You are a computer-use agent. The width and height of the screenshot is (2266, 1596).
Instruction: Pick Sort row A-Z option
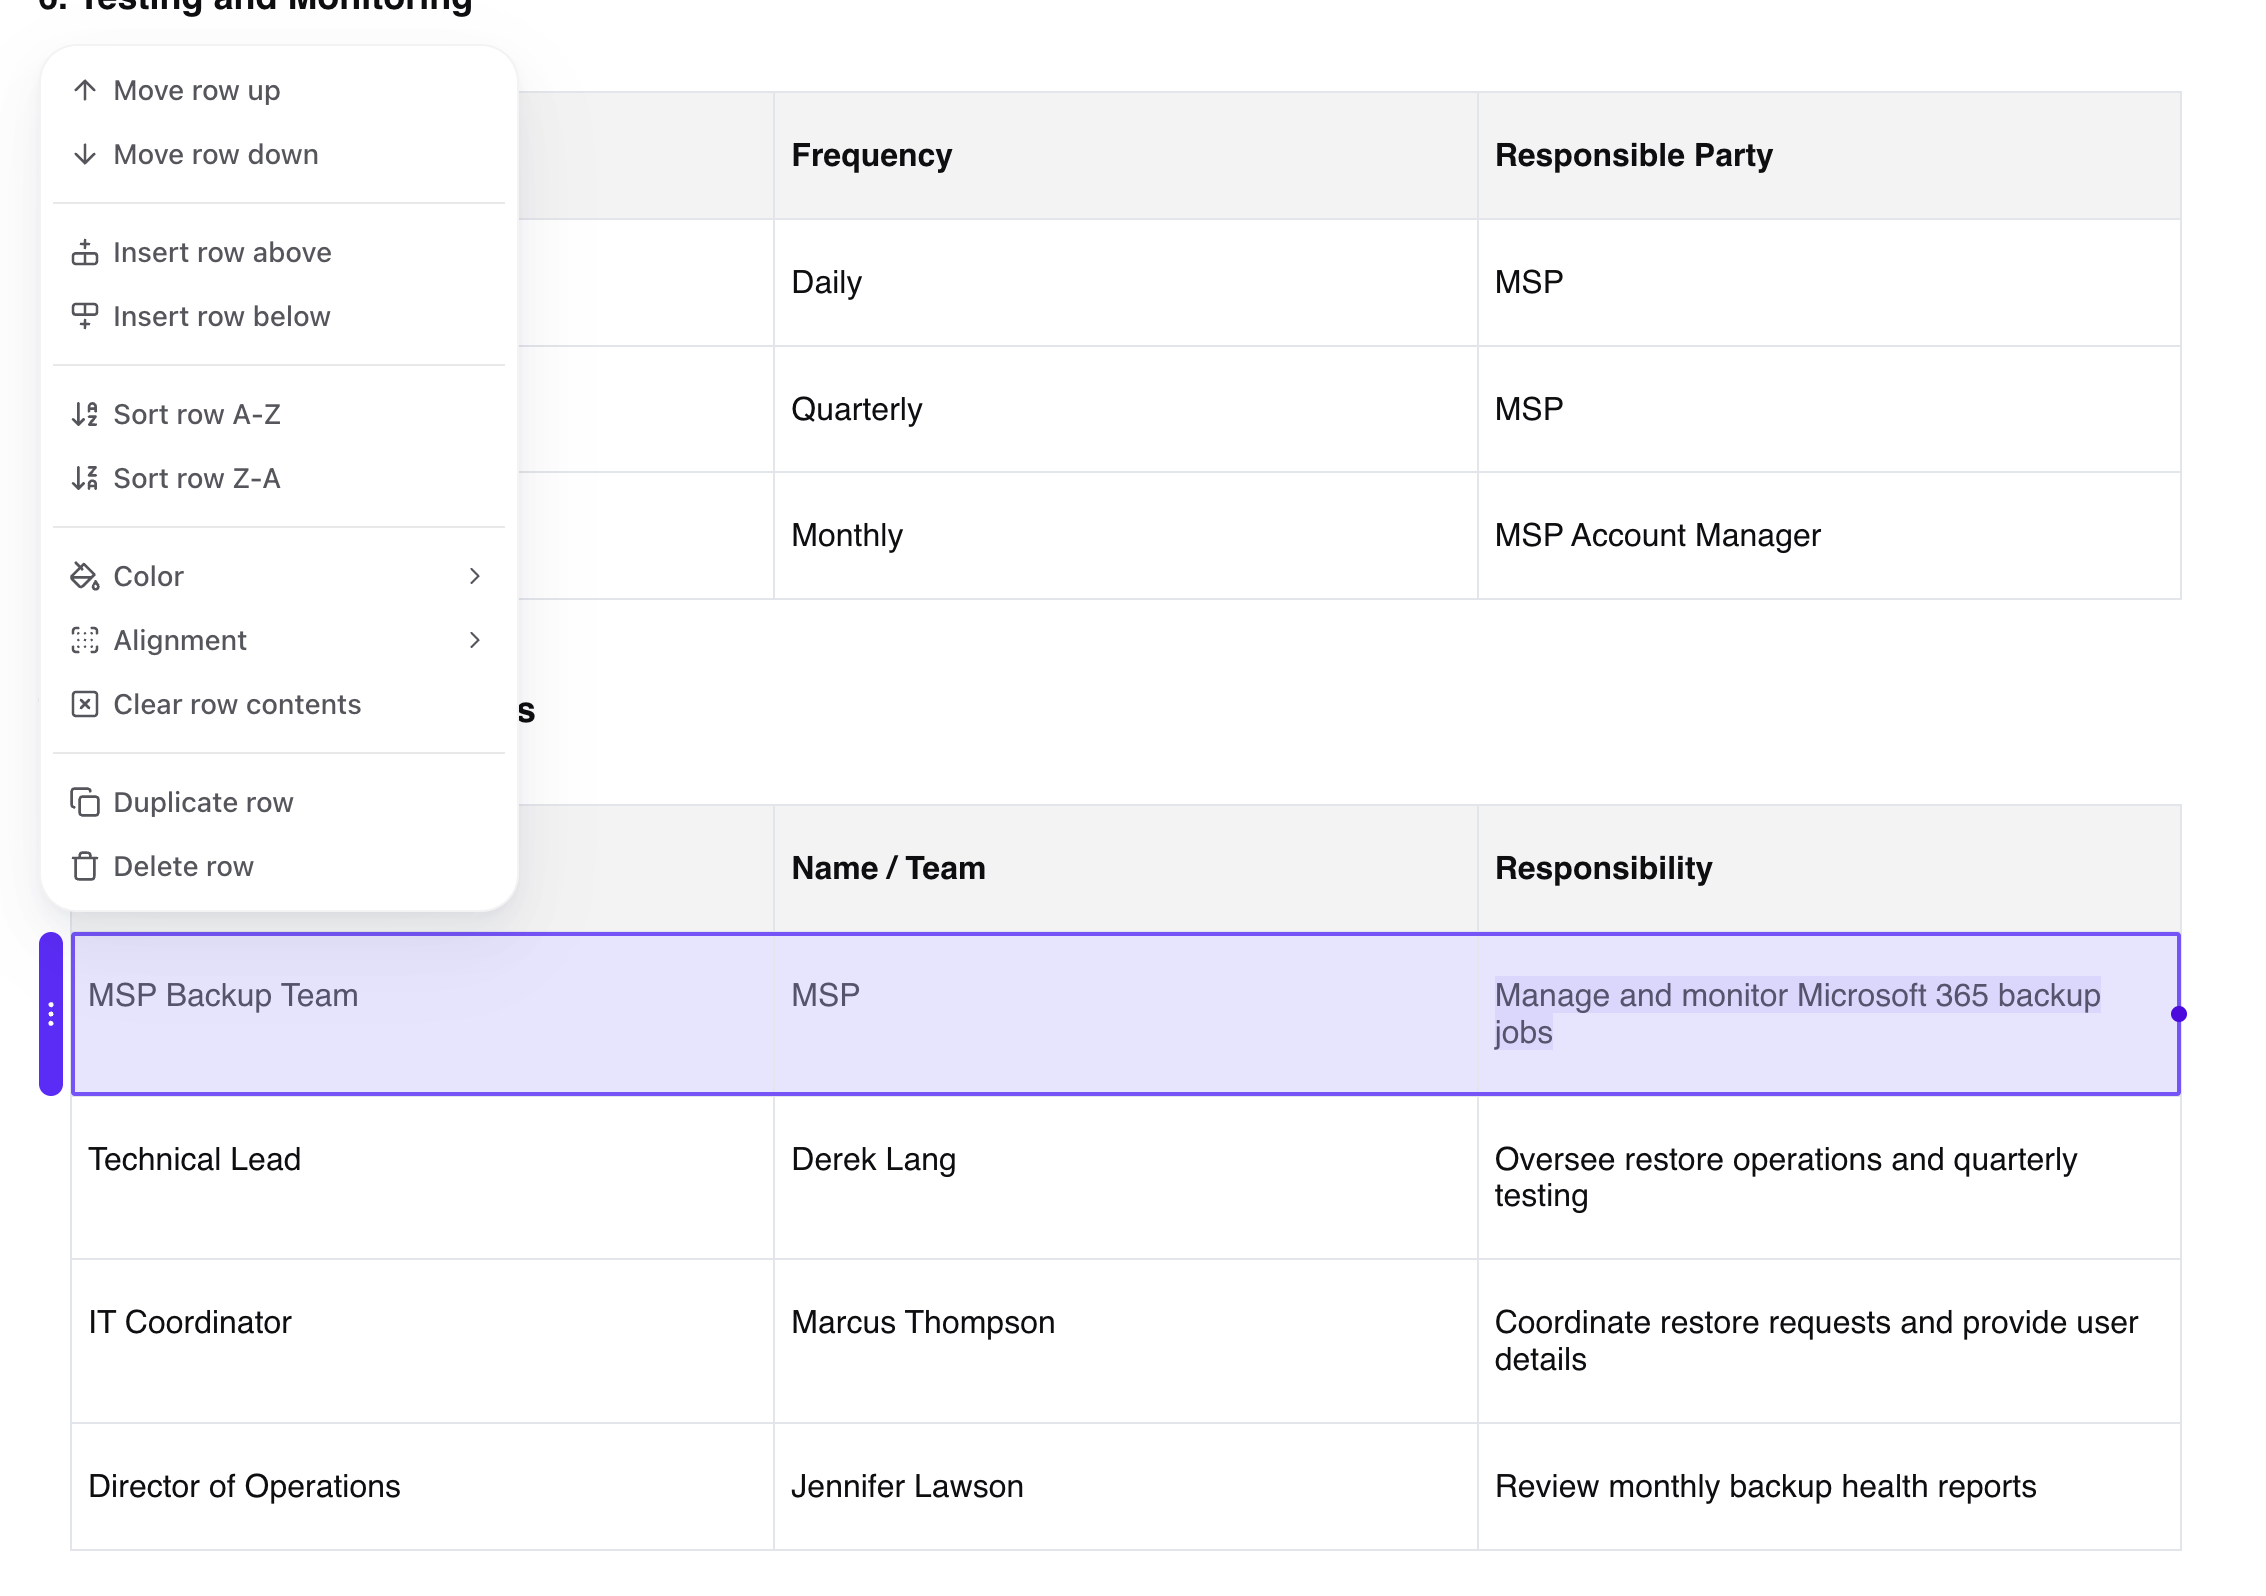pyautogui.click(x=279, y=414)
